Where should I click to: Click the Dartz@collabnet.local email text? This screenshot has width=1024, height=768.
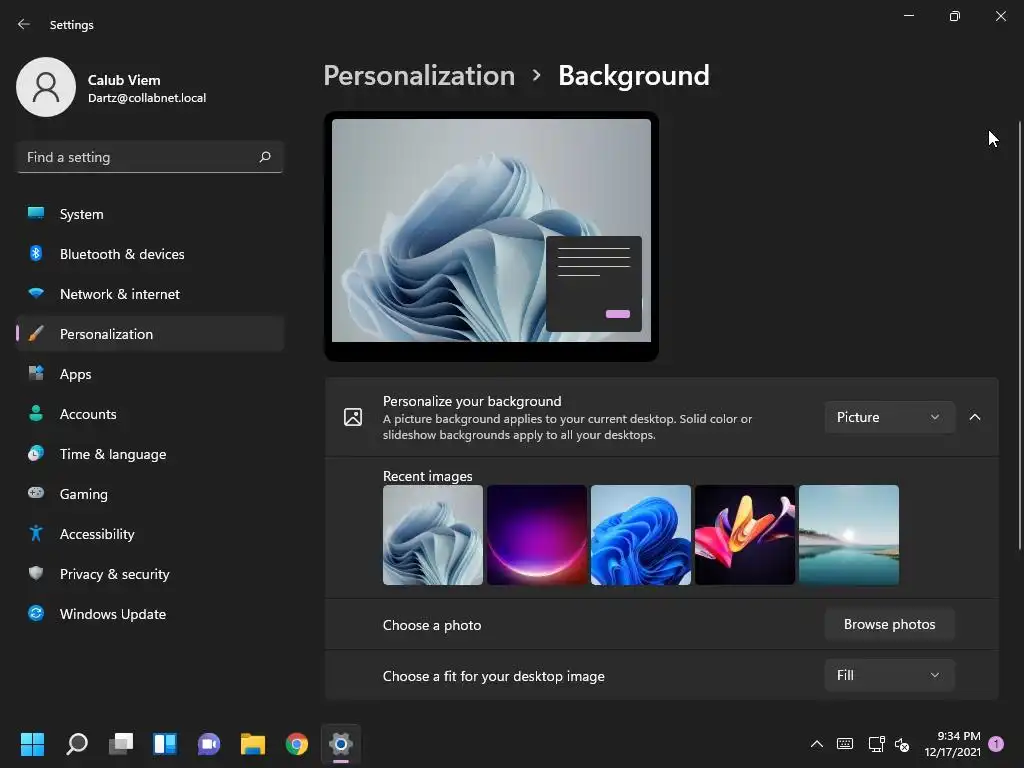(147, 98)
